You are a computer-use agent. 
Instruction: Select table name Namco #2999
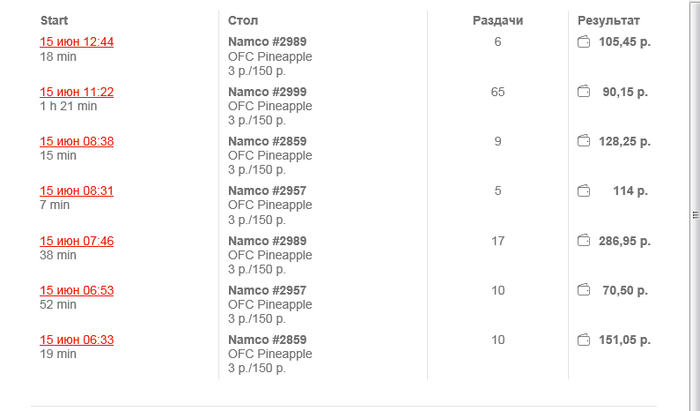267,92
